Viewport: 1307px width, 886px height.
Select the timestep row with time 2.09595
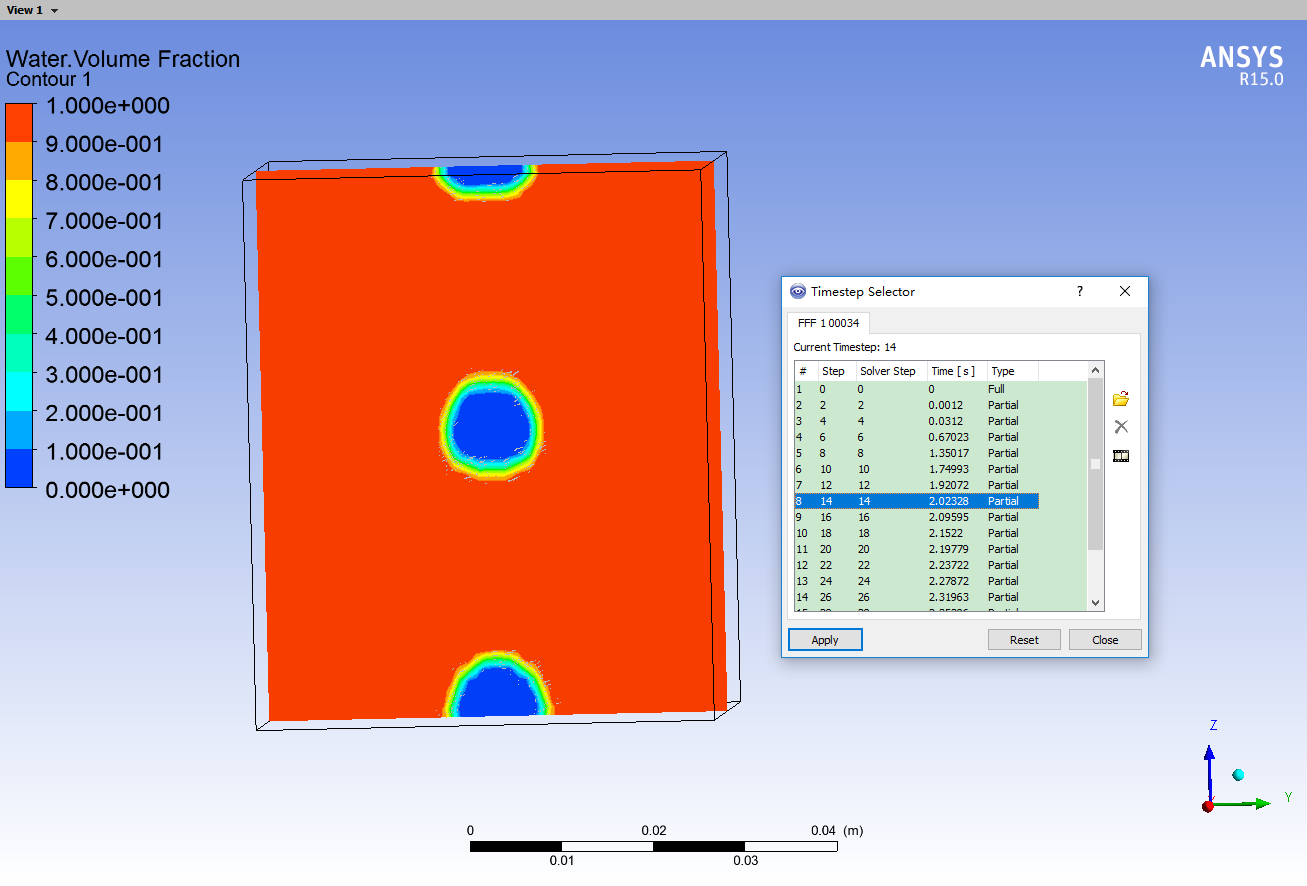coord(916,517)
